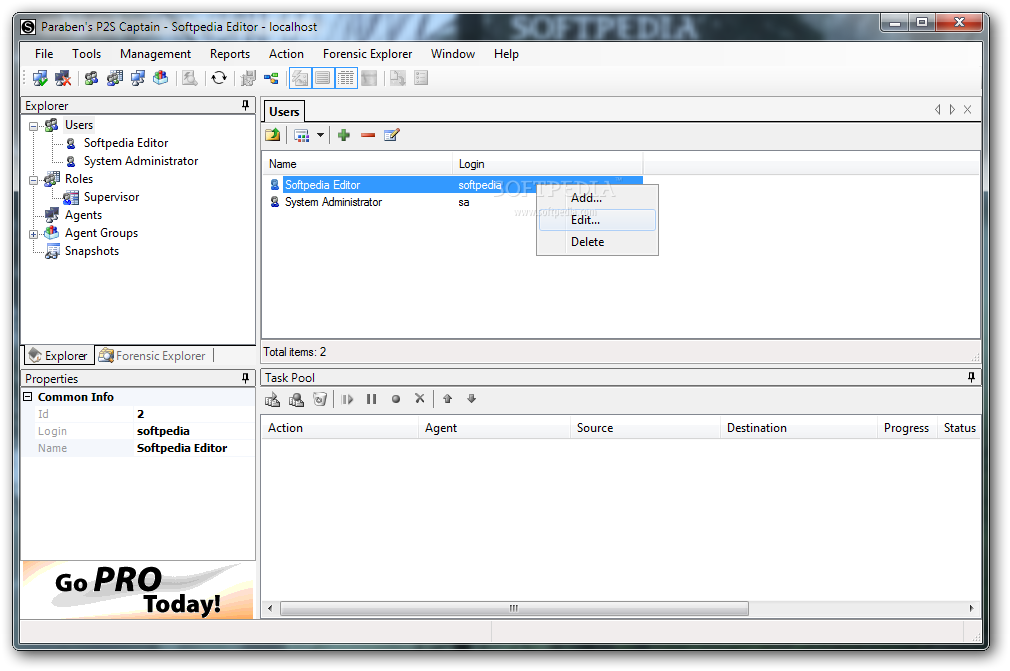Switch to the Explorer bottom tab
This screenshot has width=1010, height=671.
[59, 355]
